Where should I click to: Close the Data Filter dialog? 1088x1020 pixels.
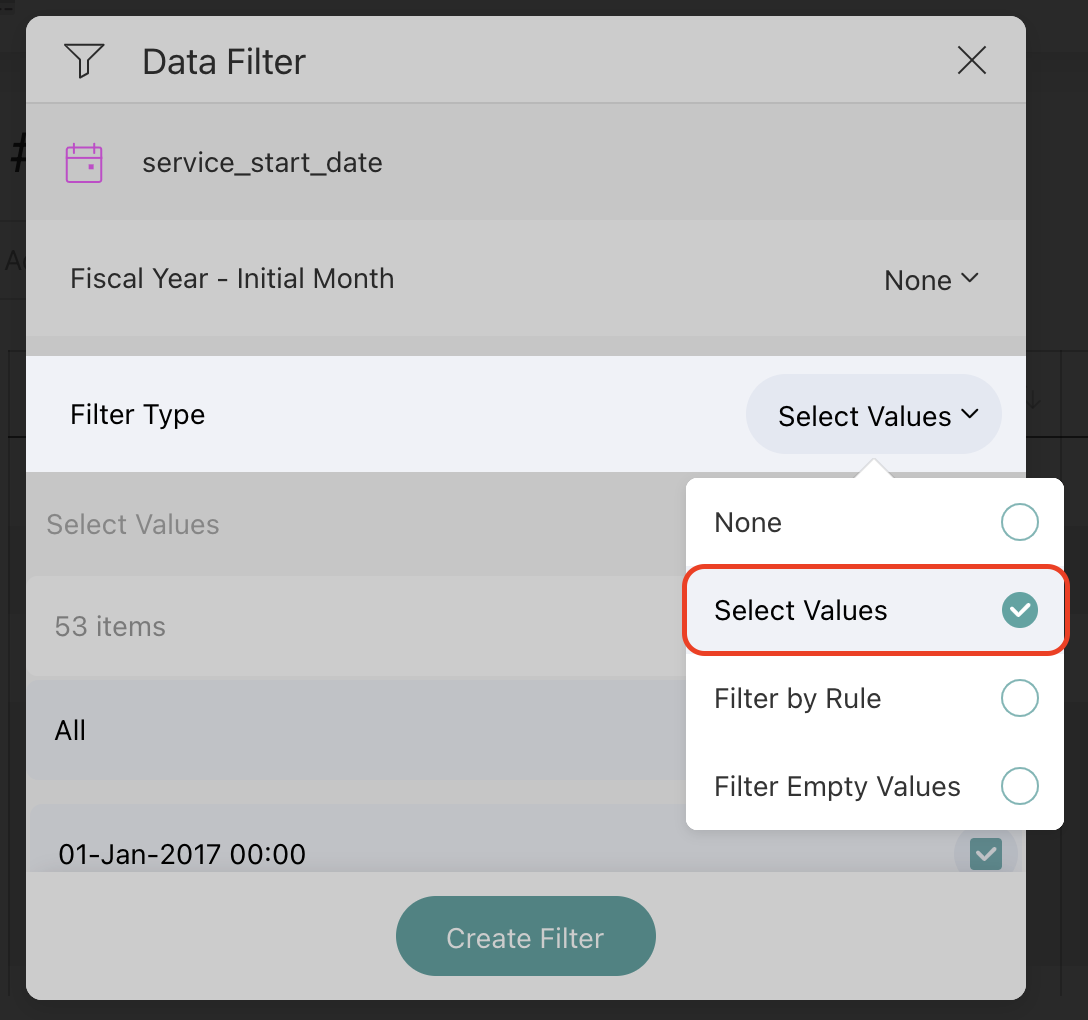[x=972, y=61]
